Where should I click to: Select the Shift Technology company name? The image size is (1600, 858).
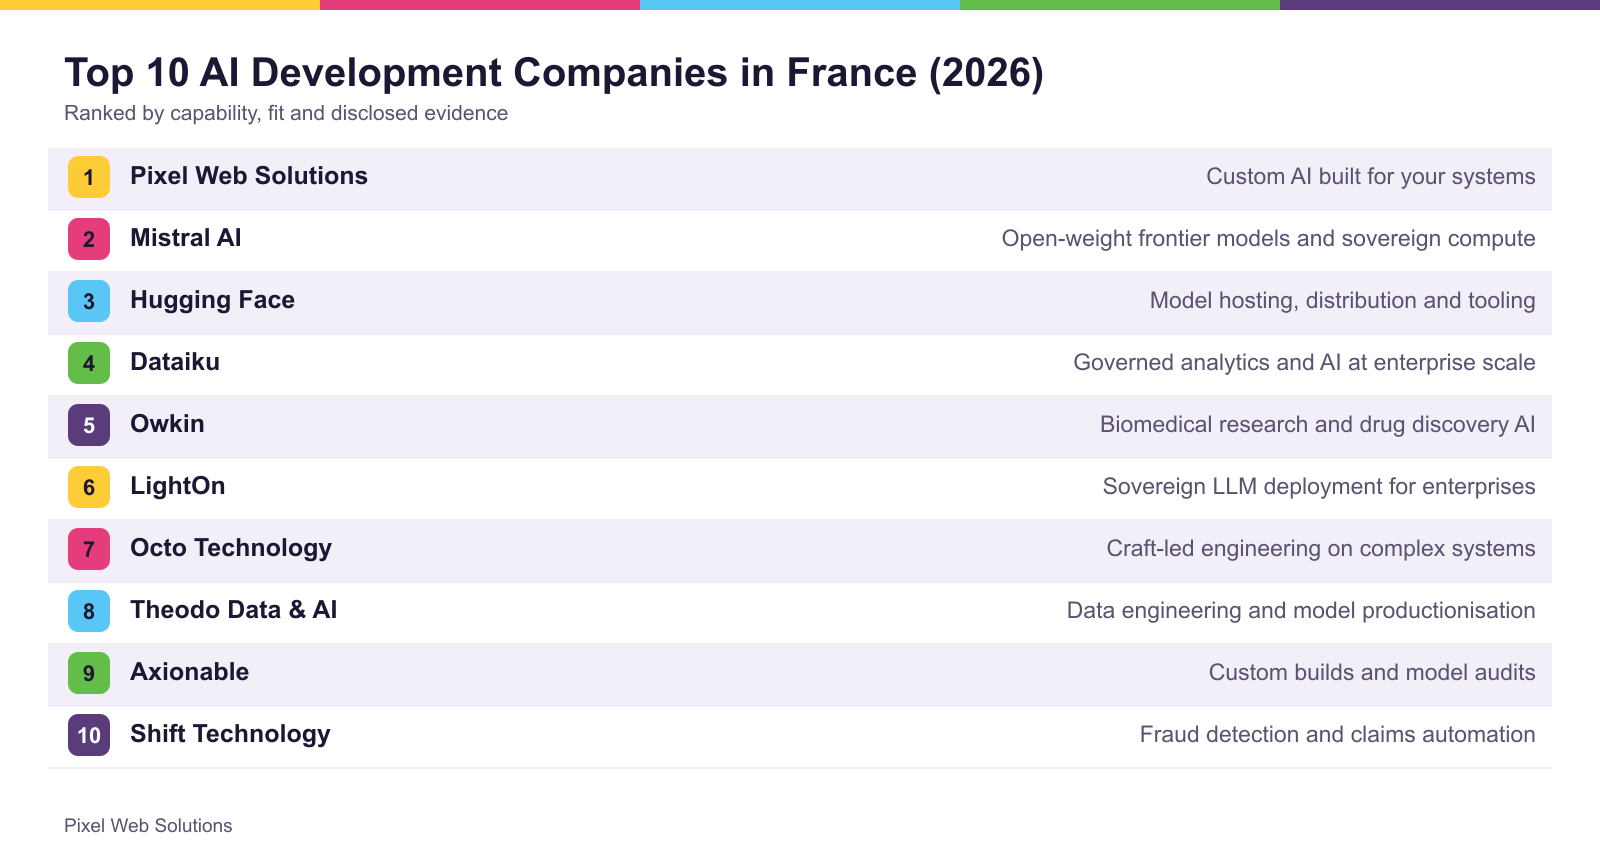pos(230,734)
